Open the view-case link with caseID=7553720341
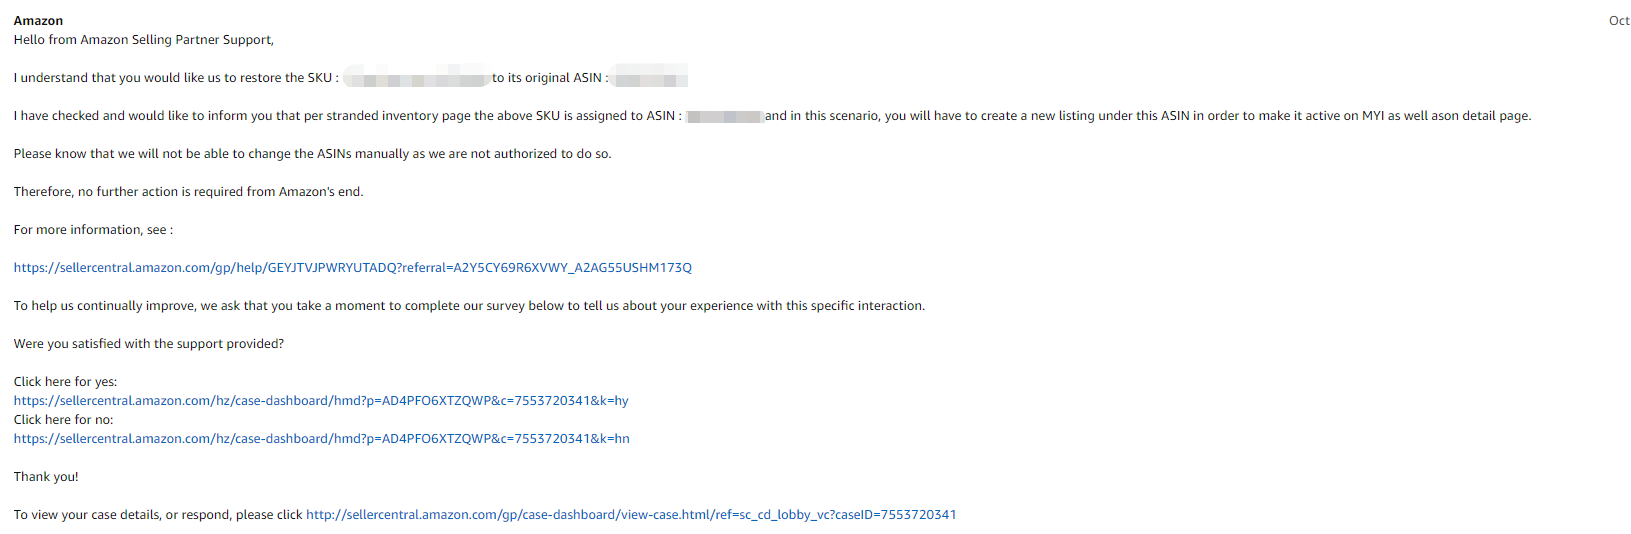The image size is (1631, 534). [x=631, y=515]
